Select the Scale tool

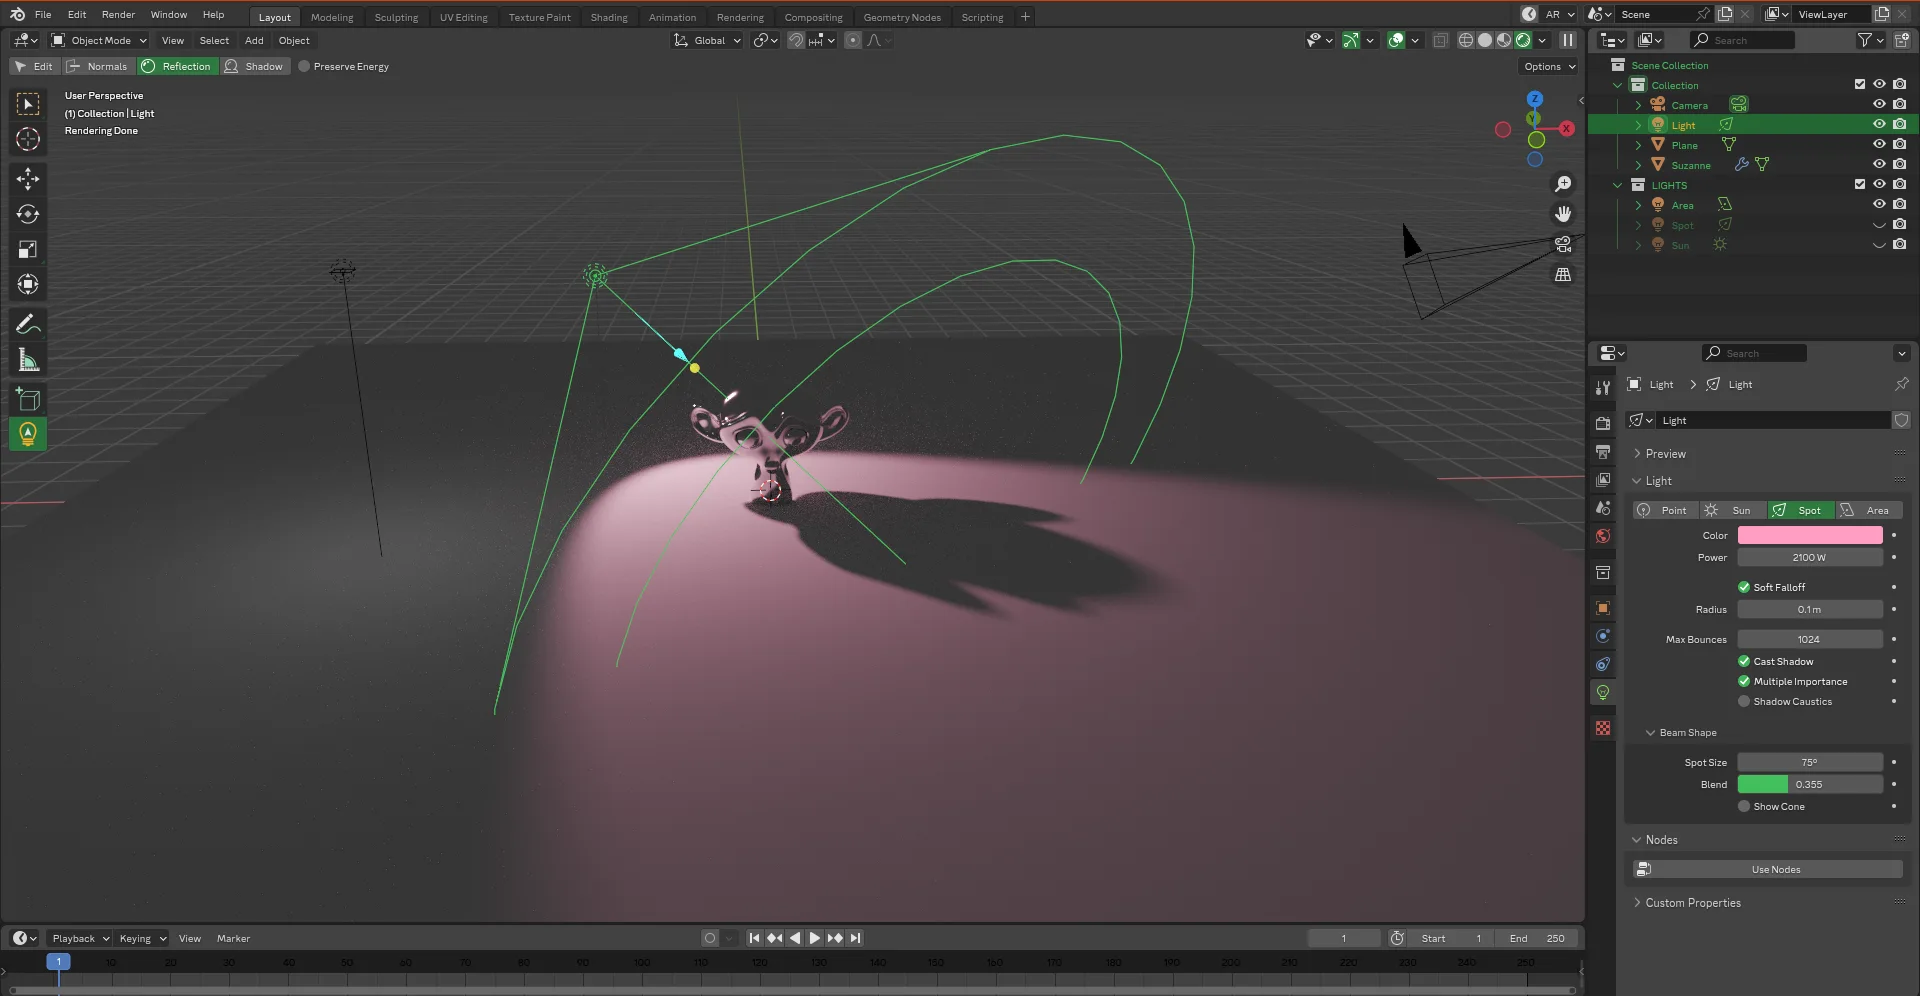(x=28, y=249)
